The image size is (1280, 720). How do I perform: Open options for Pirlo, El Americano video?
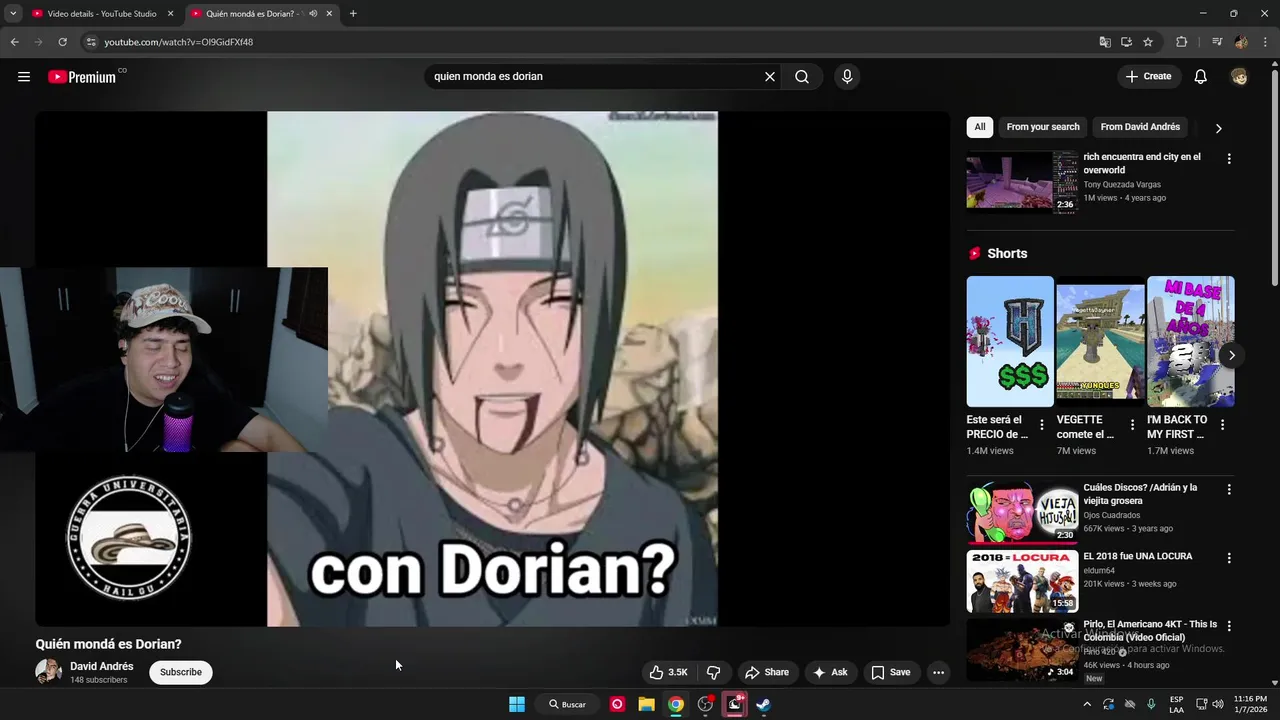[x=1229, y=626]
